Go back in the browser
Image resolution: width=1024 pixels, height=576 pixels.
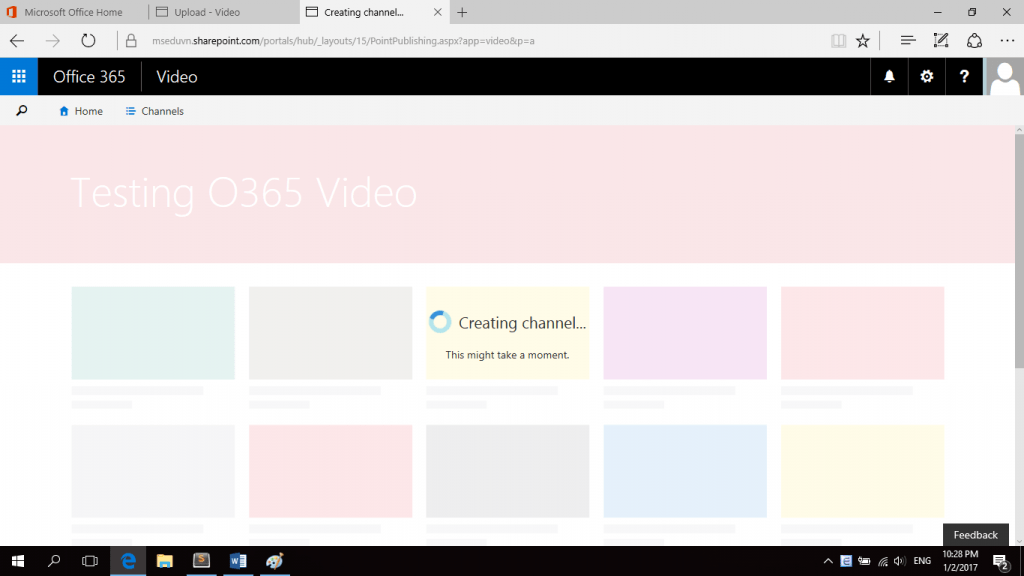tap(17, 40)
